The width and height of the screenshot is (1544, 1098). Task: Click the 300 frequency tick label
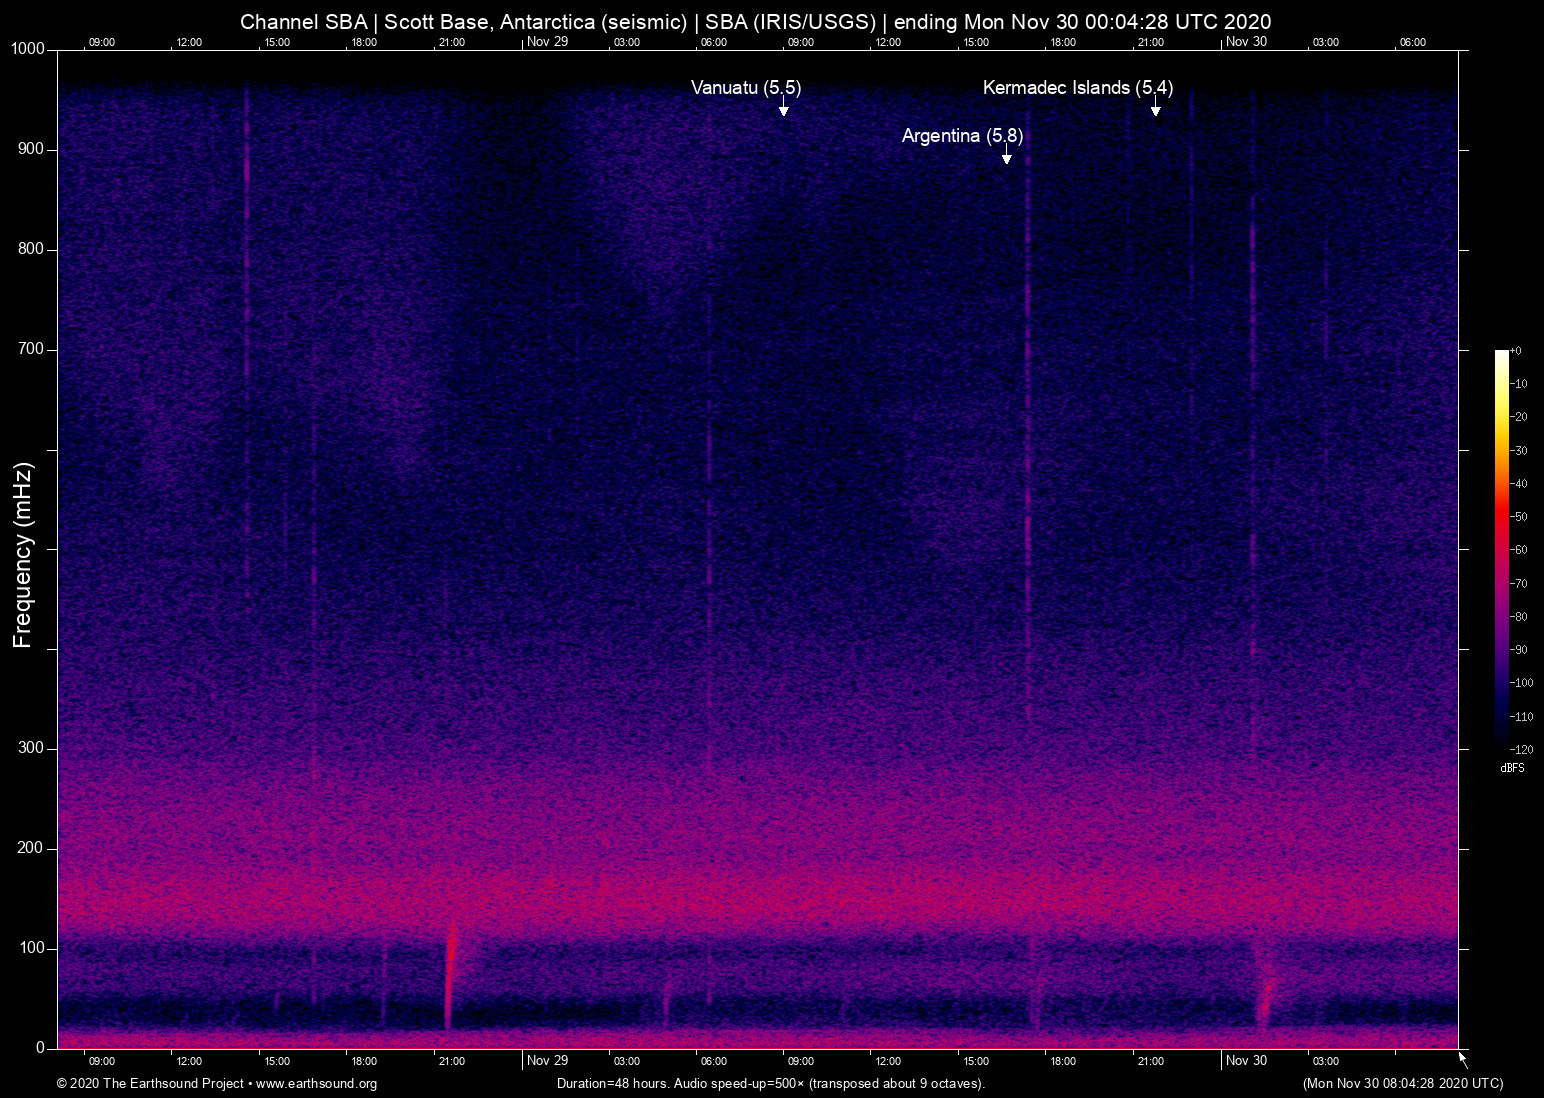tap(31, 748)
